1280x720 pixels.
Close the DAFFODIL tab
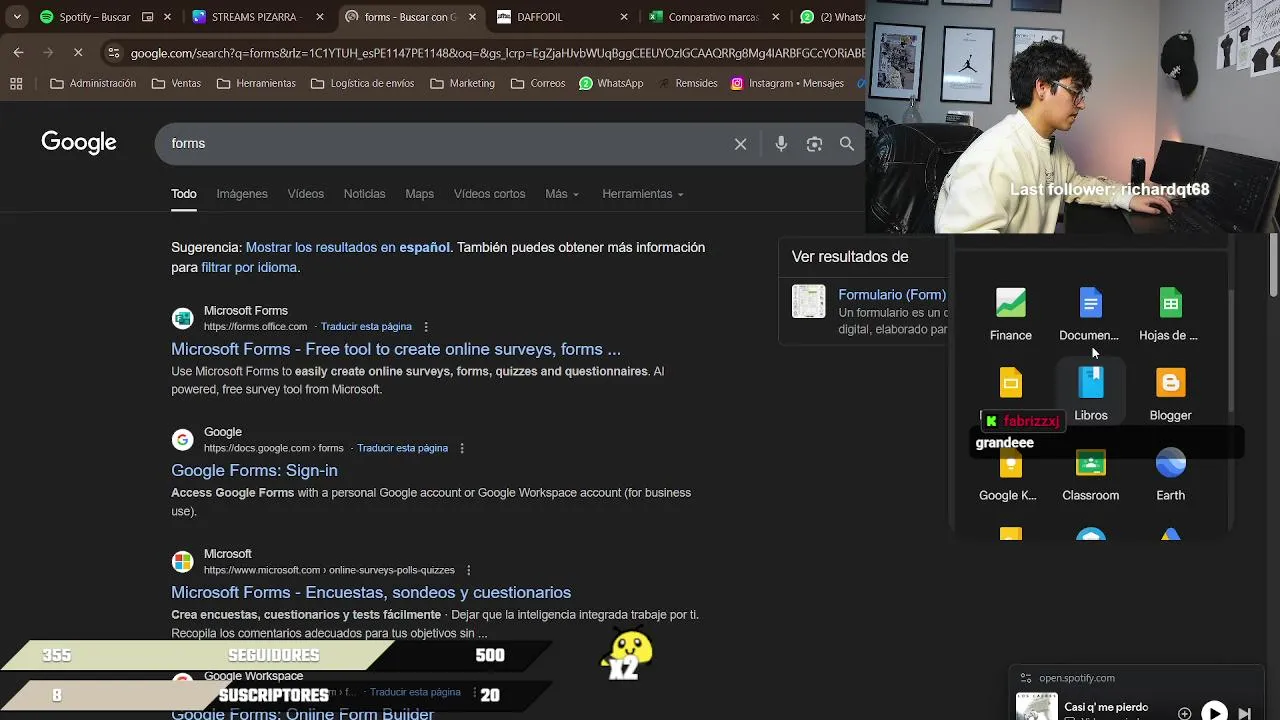click(x=624, y=17)
